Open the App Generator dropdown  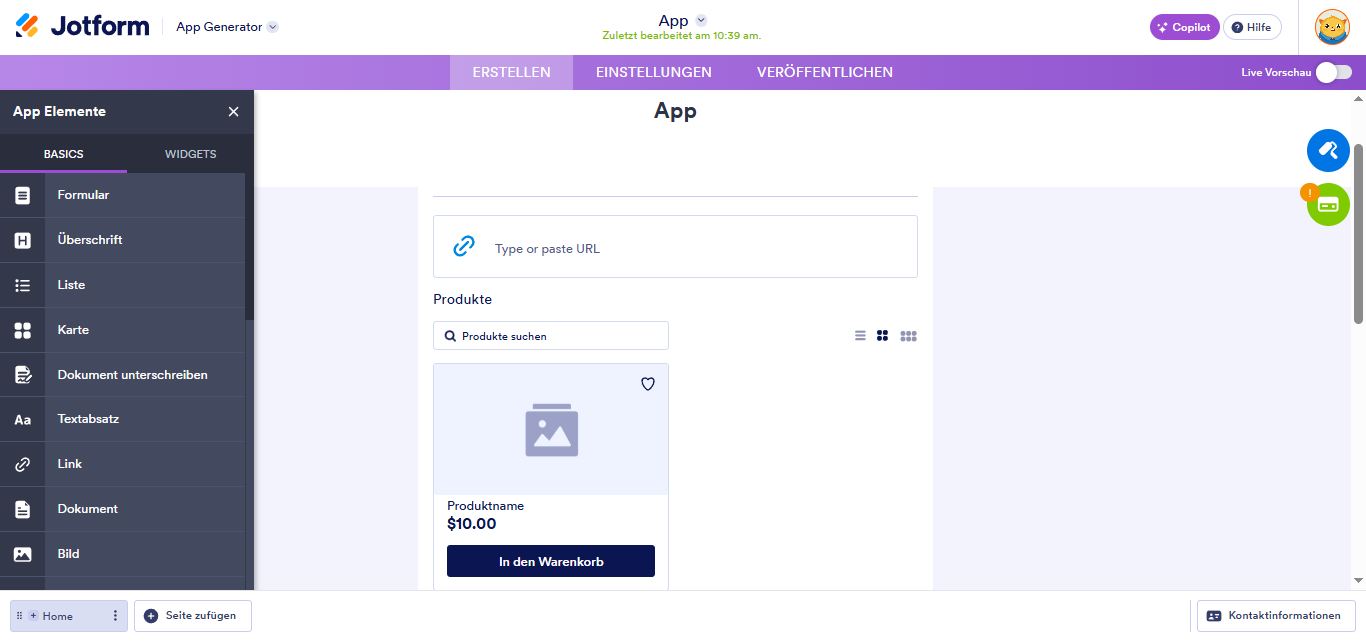pos(225,27)
